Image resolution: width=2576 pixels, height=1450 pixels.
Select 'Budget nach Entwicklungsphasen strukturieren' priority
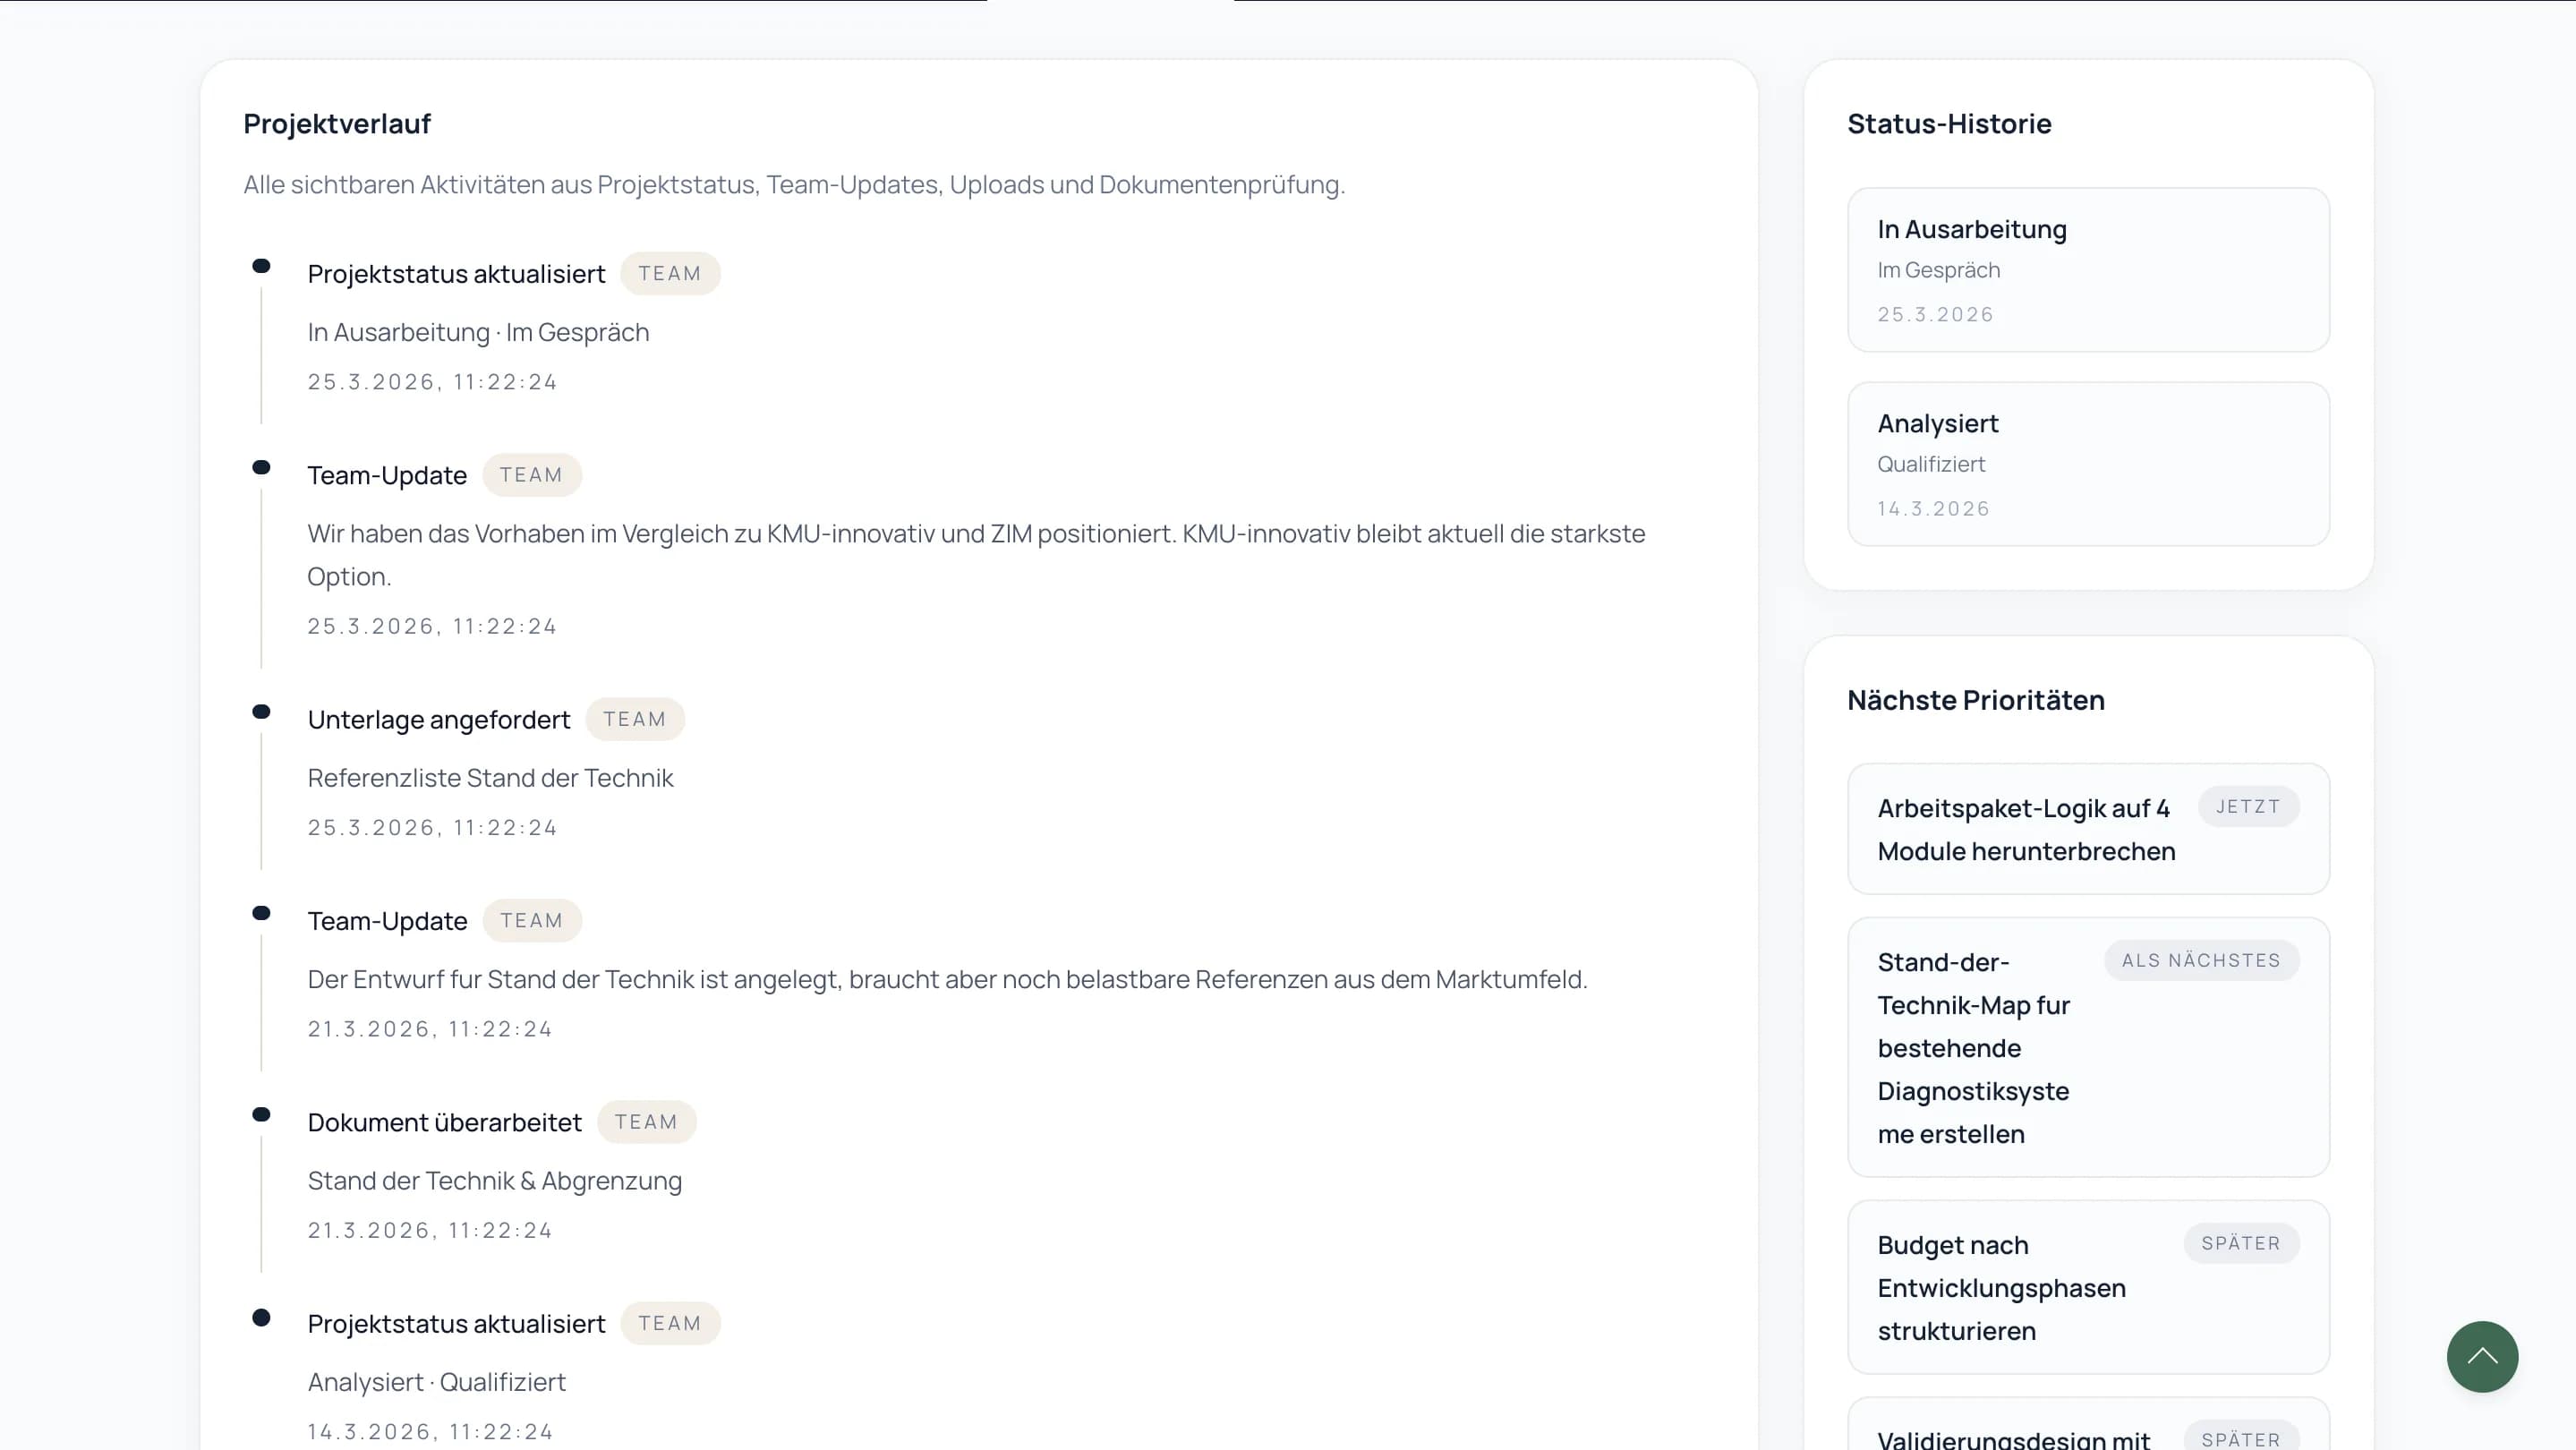tap(2001, 1288)
